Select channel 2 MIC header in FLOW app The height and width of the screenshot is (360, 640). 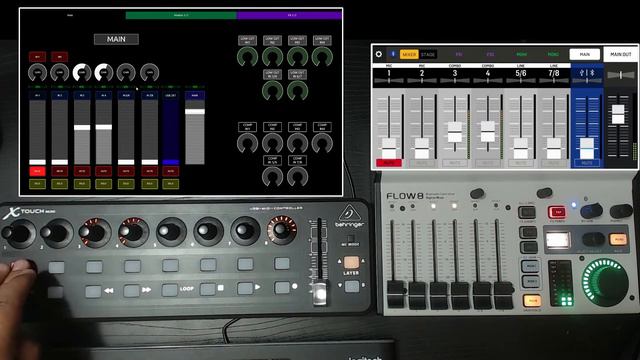[422, 74]
